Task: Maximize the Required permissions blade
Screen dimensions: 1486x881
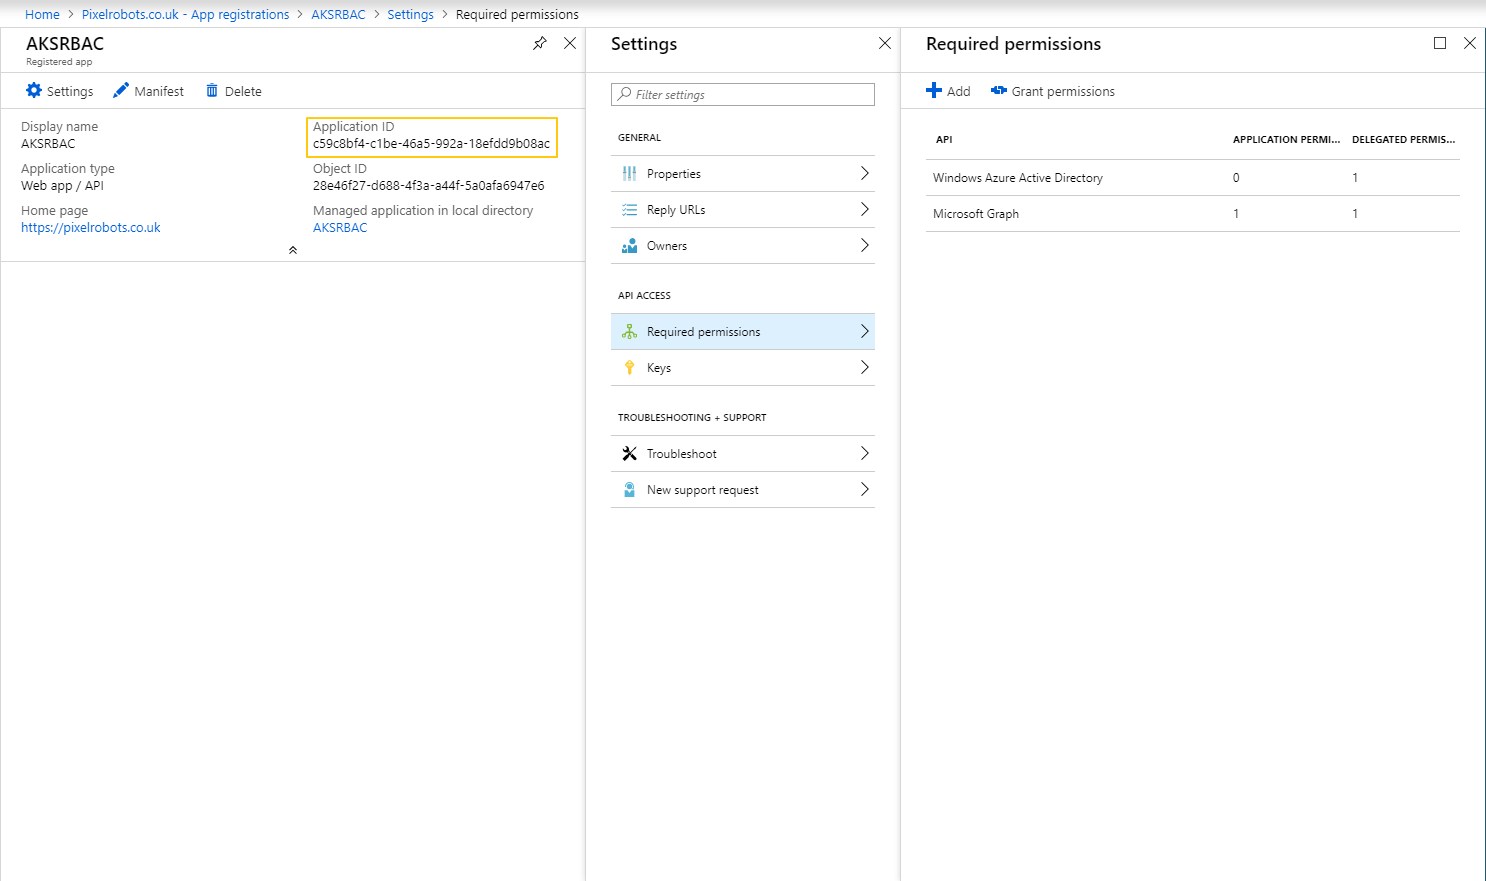Action: tap(1440, 43)
